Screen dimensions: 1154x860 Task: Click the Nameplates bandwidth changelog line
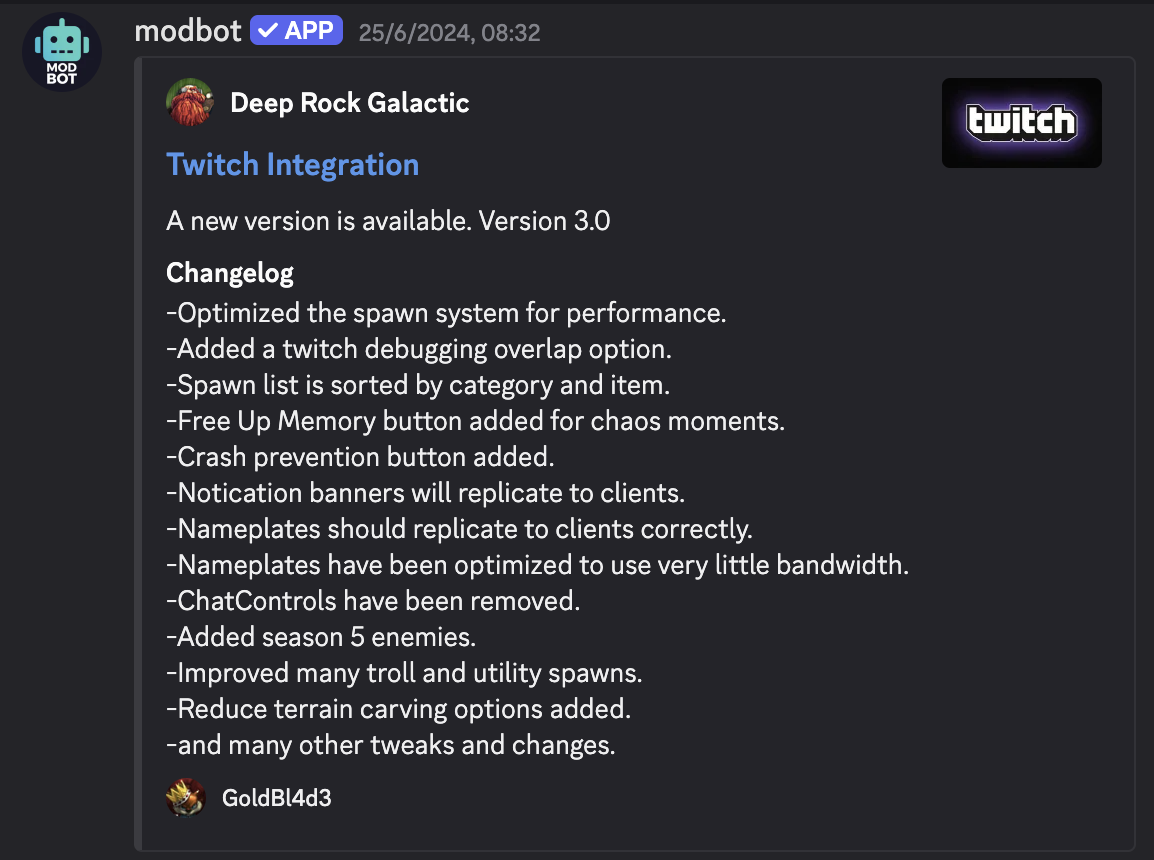(x=537, y=565)
